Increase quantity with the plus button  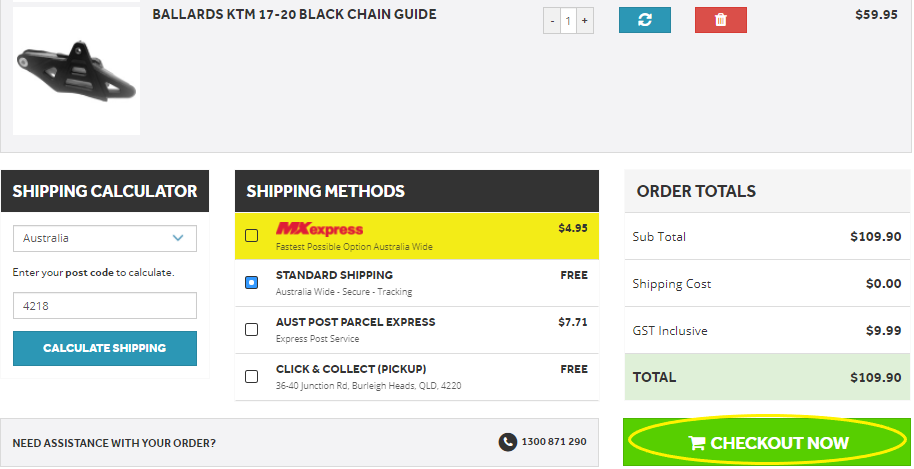click(x=585, y=22)
